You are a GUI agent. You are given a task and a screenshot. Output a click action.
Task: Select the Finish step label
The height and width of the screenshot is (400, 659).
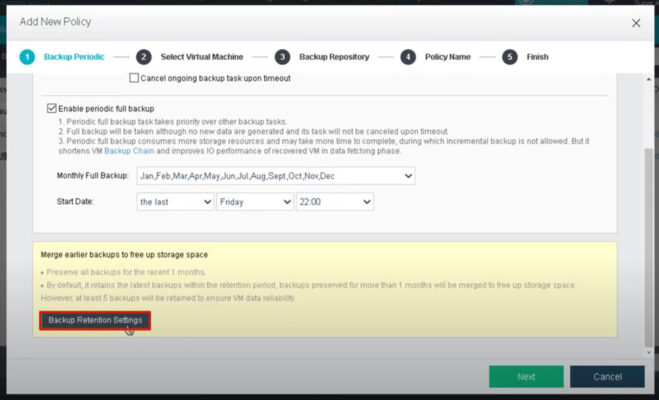tap(538, 57)
